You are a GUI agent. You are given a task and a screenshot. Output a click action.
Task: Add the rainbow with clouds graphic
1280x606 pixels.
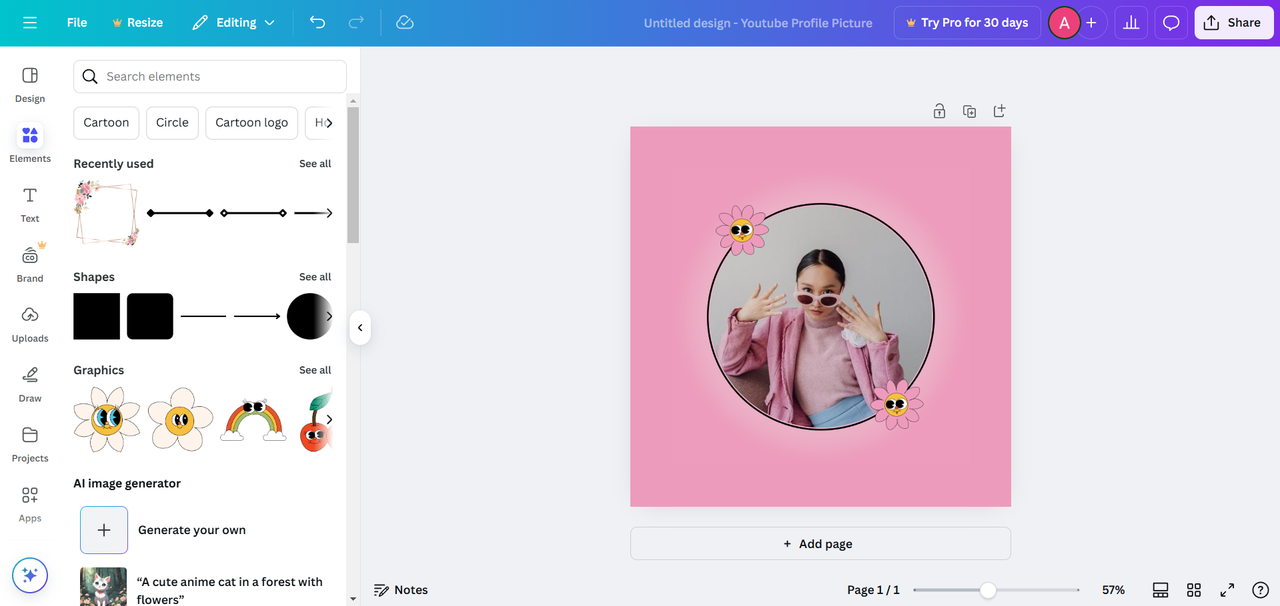(x=254, y=420)
